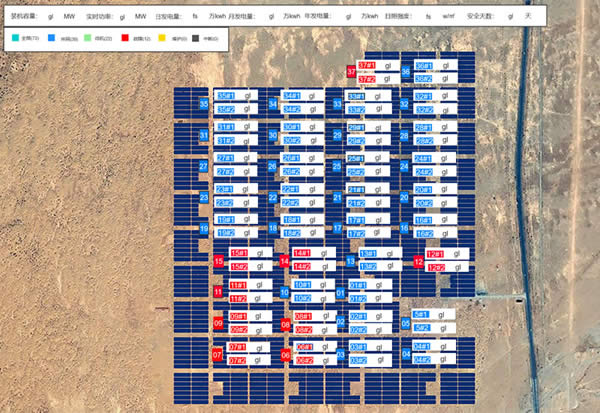Viewport: 600px width, 413px height.
Task: Toggle the yellow legend status filter
Action: point(162,37)
